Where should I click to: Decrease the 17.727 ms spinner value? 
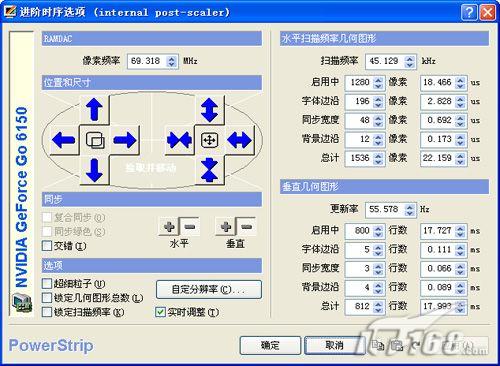(x=460, y=234)
